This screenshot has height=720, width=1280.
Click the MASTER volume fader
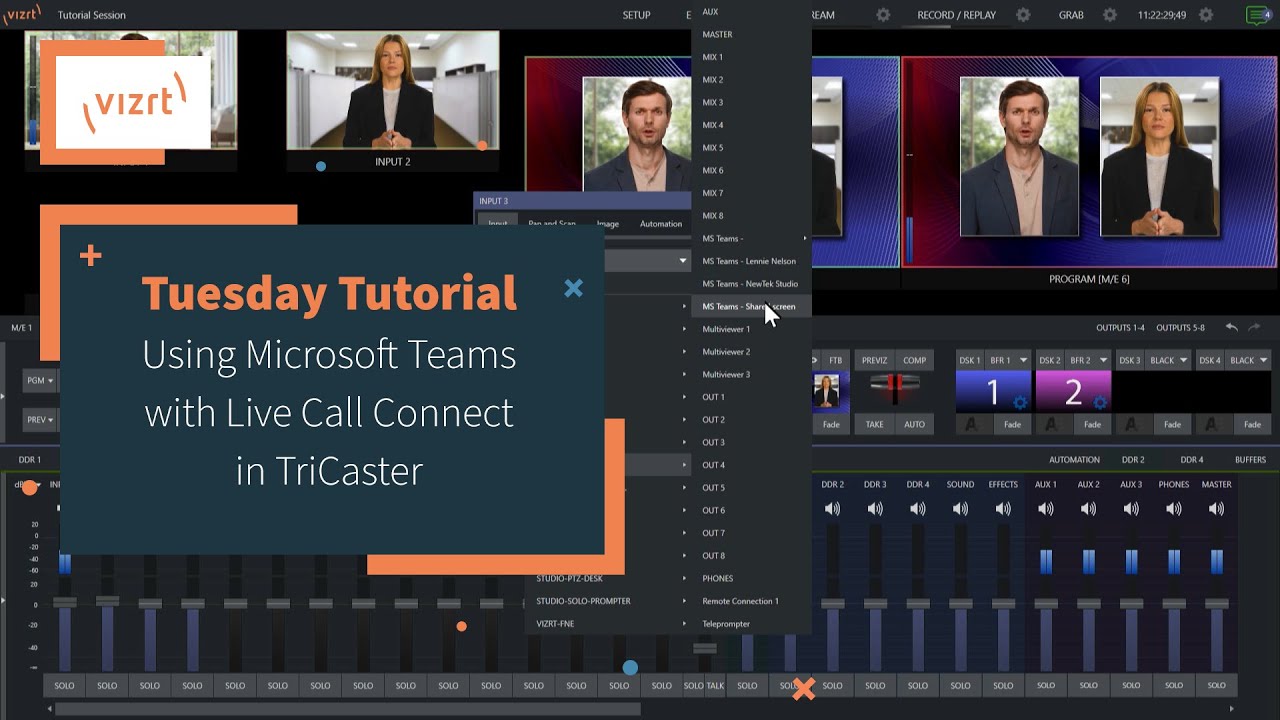1216,604
